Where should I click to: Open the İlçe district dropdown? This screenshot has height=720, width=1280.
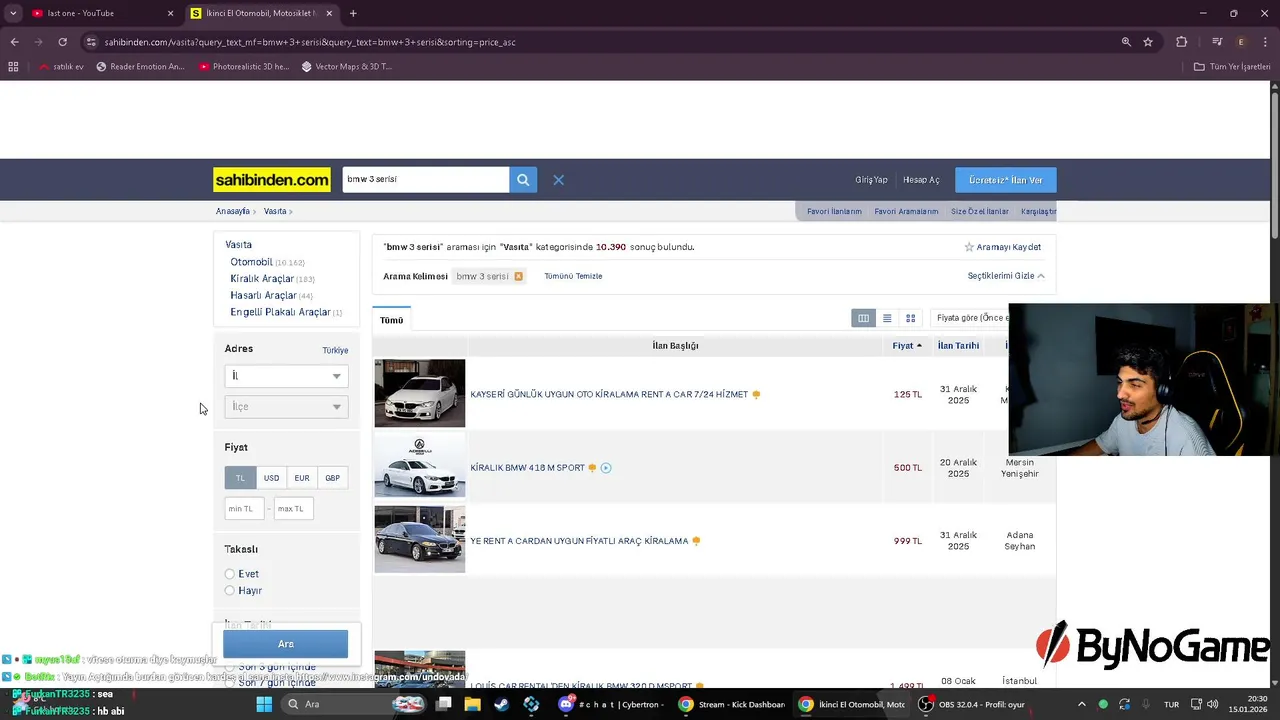(286, 407)
